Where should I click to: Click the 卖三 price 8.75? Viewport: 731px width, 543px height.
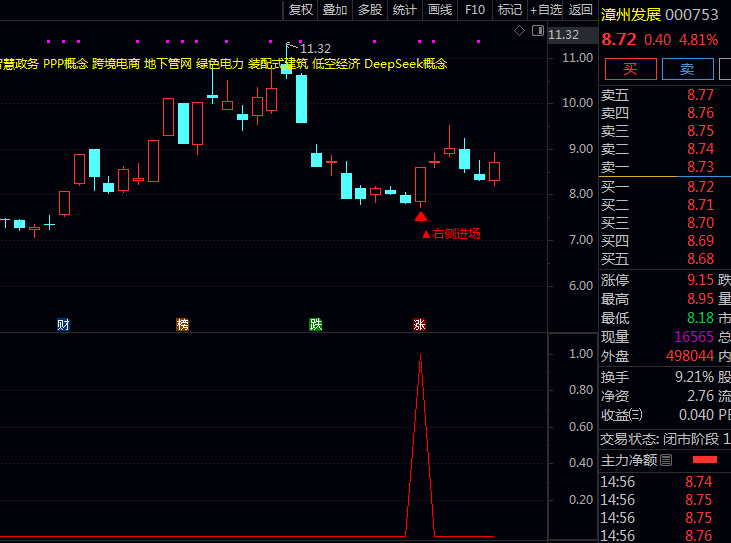[x=700, y=131]
